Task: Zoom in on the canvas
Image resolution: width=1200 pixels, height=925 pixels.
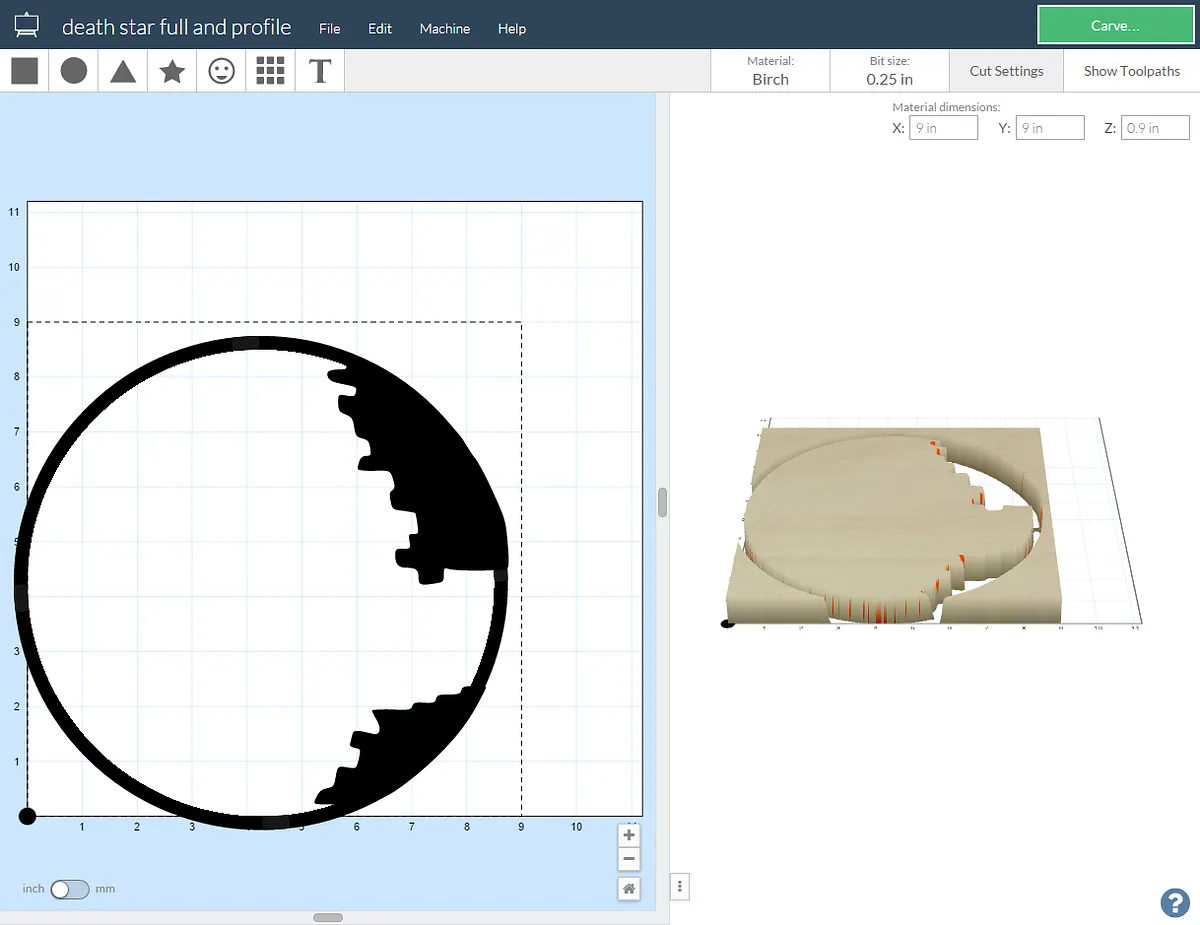Action: click(x=628, y=835)
